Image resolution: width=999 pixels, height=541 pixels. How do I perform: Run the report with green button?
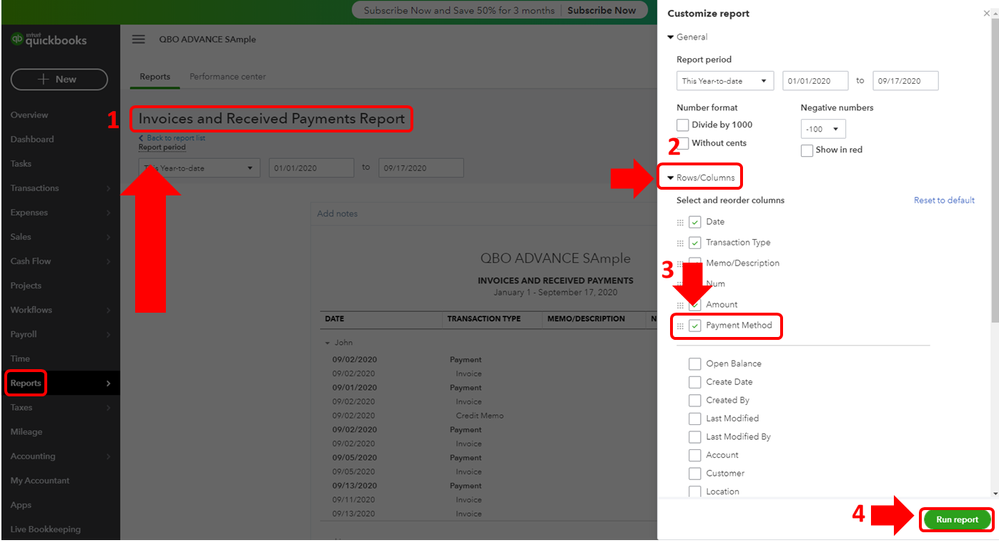tap(957, 519)
